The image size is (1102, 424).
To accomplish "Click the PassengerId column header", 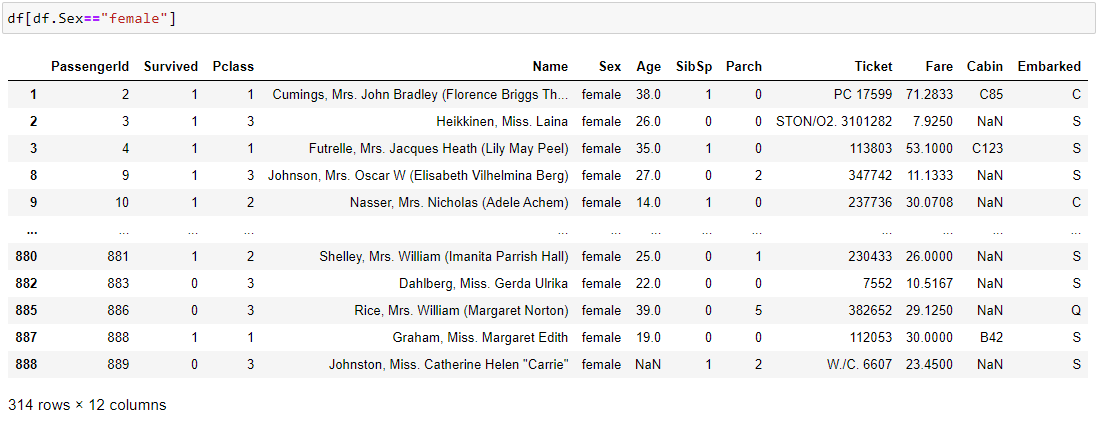I will [90, 67].
